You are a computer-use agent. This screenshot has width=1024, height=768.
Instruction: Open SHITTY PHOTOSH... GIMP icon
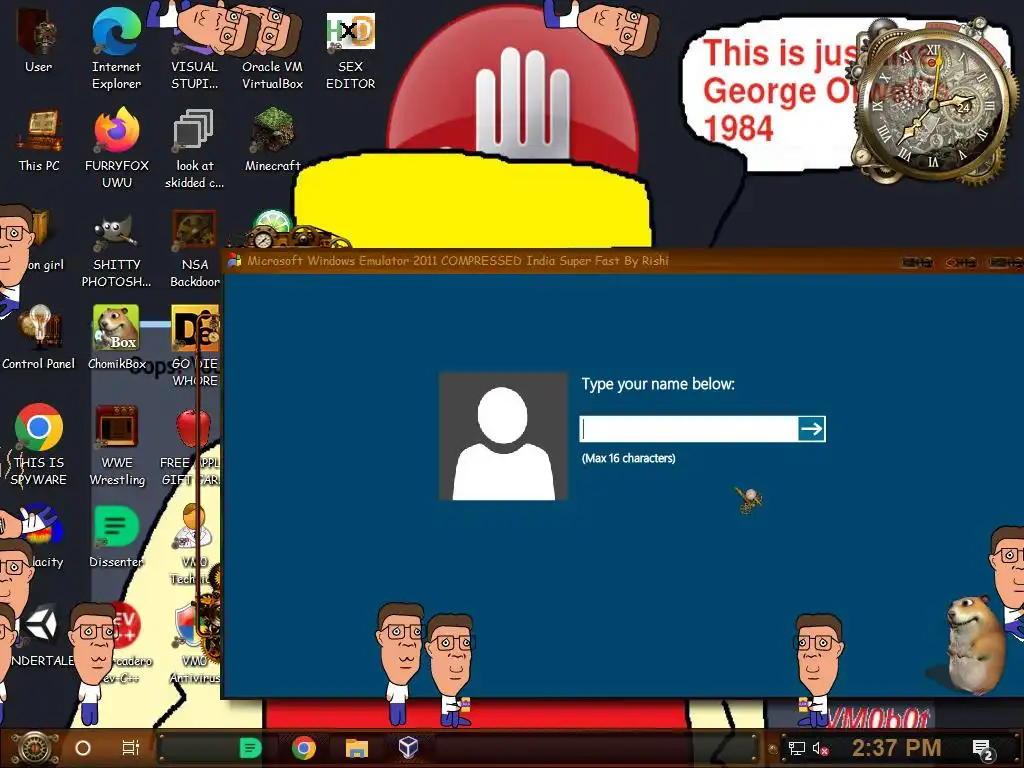116,251
